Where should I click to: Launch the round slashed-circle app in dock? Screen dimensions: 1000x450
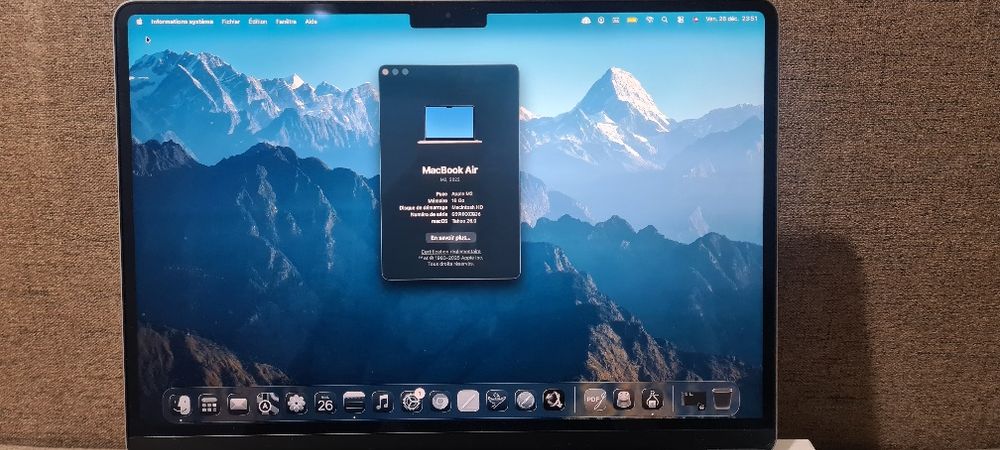526,400
